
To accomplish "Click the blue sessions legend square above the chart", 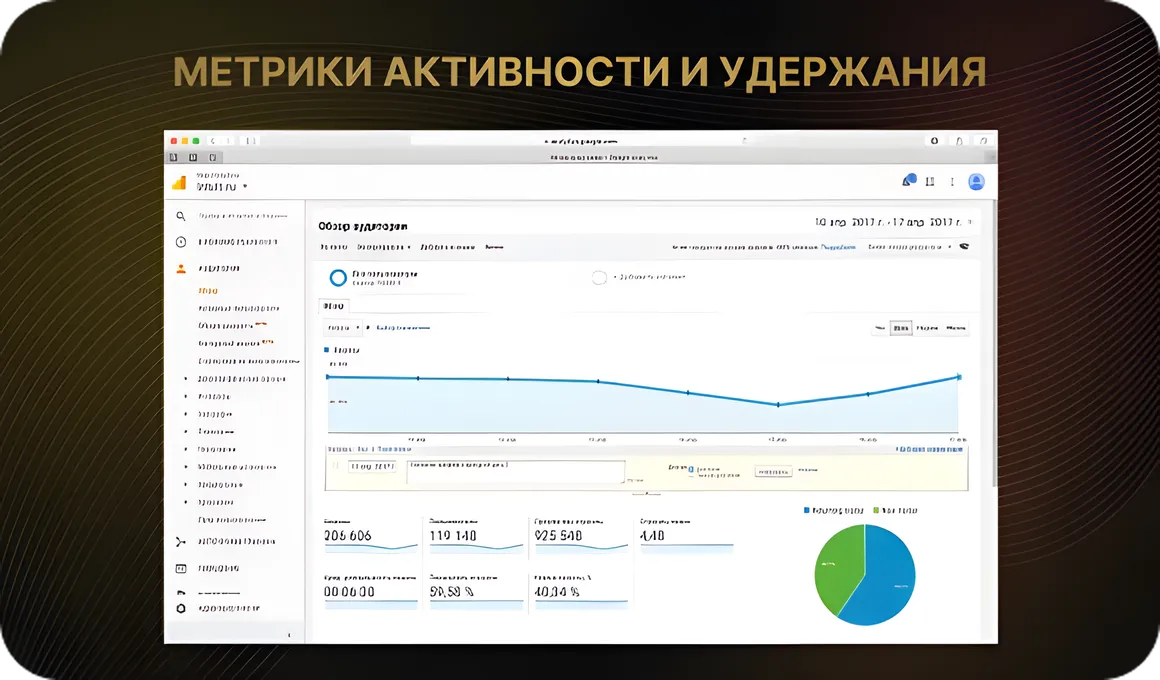I will [x=326, y=349].
